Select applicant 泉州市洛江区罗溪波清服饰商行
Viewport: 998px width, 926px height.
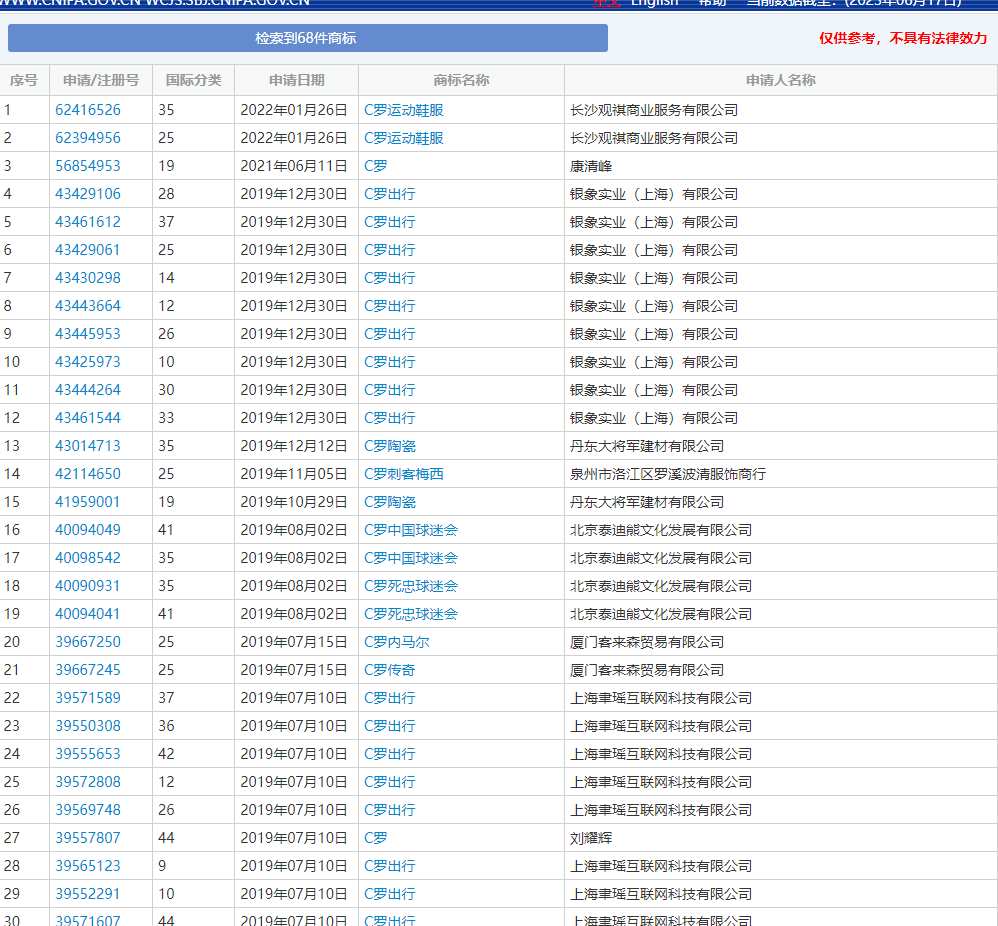pyautogui.click(x=668, y=474)
